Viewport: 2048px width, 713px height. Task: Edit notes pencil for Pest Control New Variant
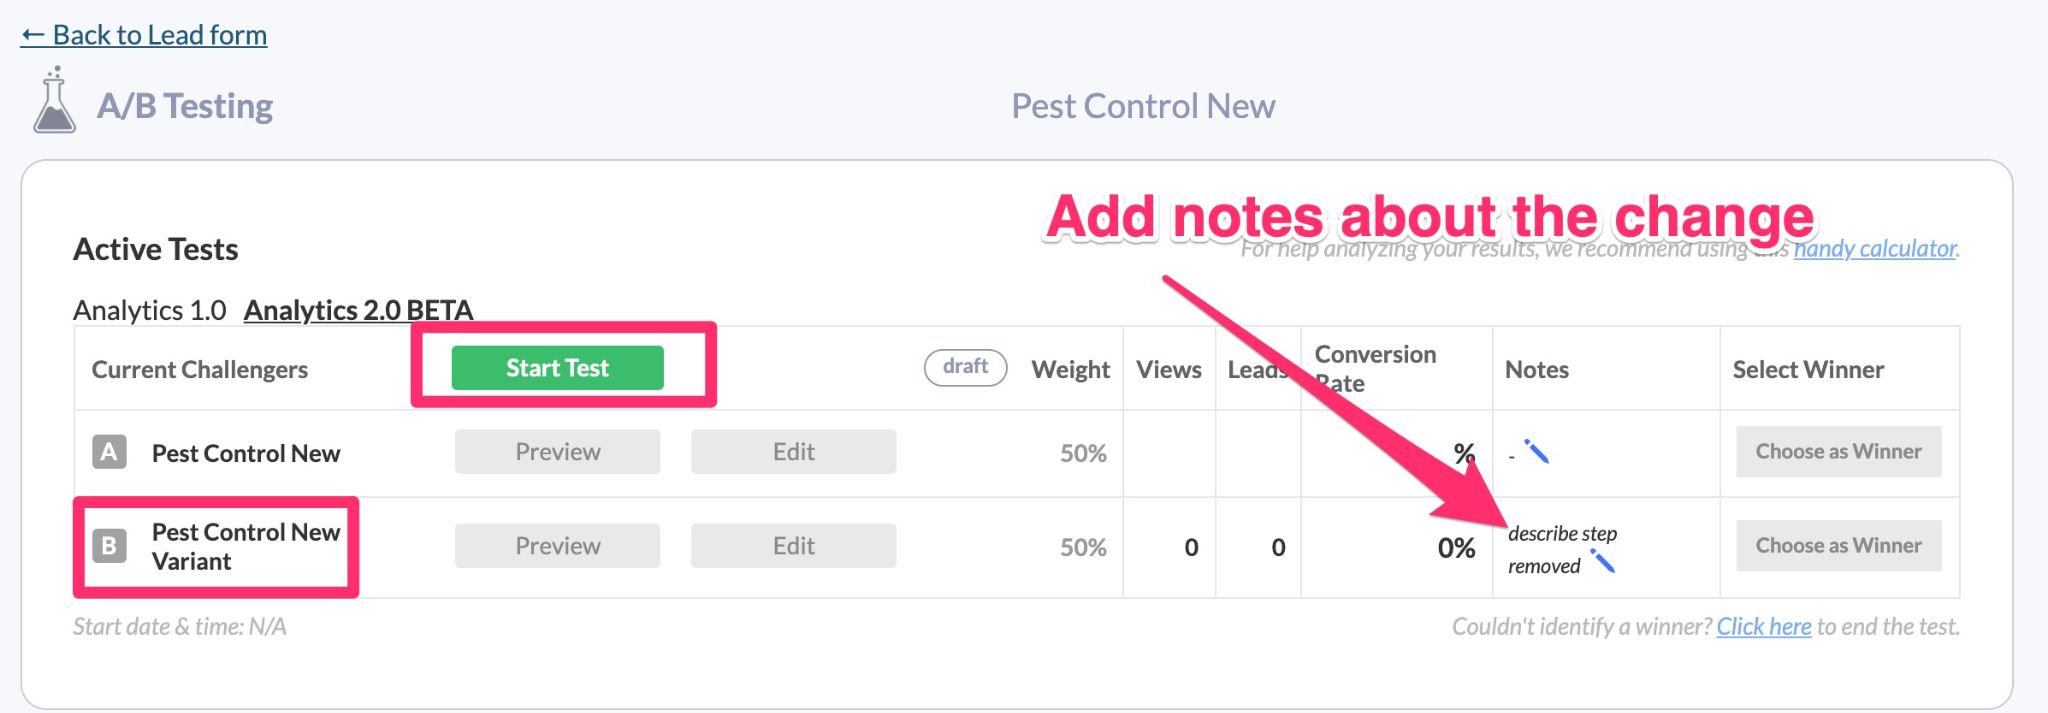(x=1603, y=562)
